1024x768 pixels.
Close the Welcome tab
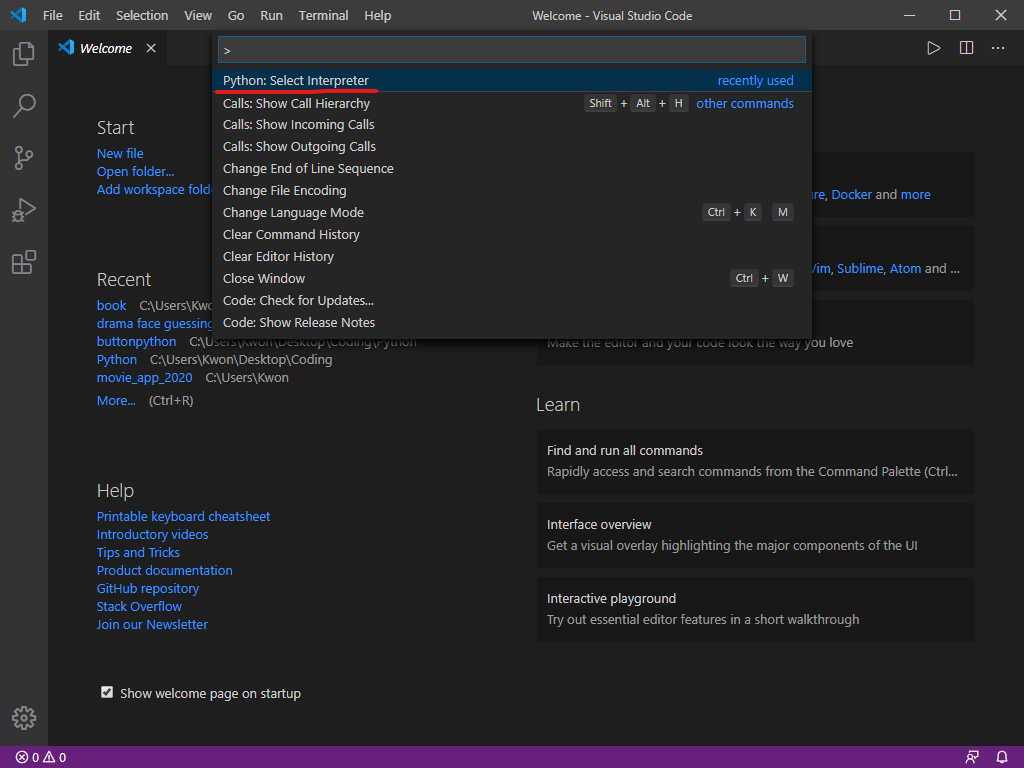tap(151, 48)
